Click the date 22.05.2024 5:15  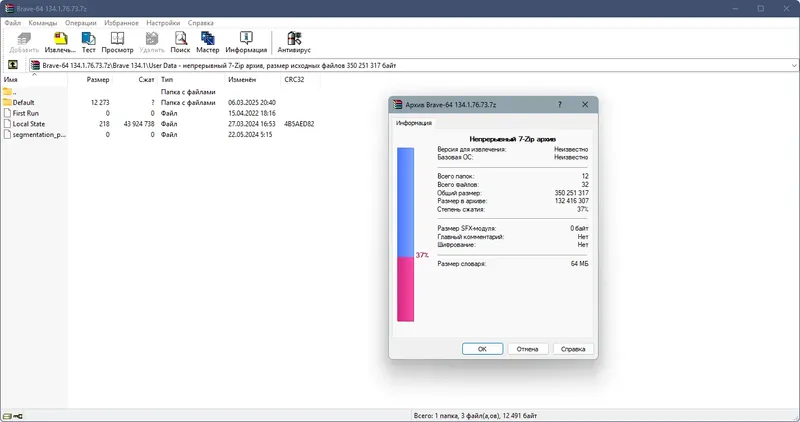[x=250, y=135]
